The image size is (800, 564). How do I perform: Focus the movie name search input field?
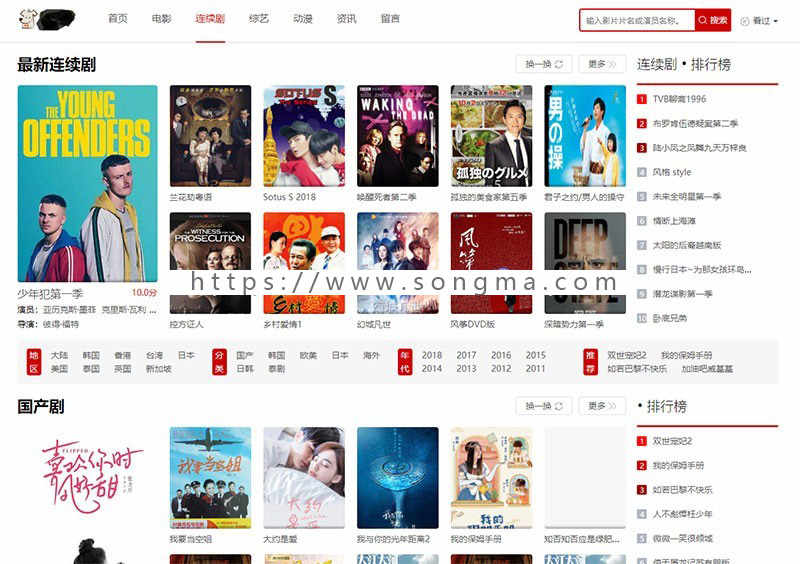coord(637,20)
